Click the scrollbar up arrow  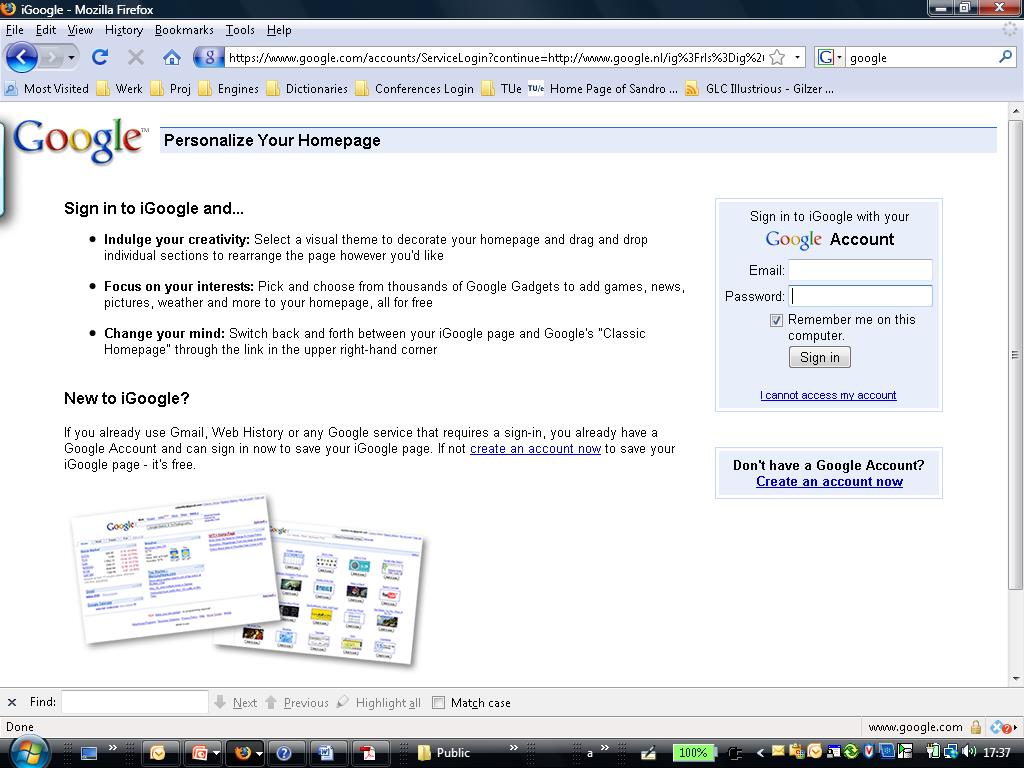[x=1015, y=111]
